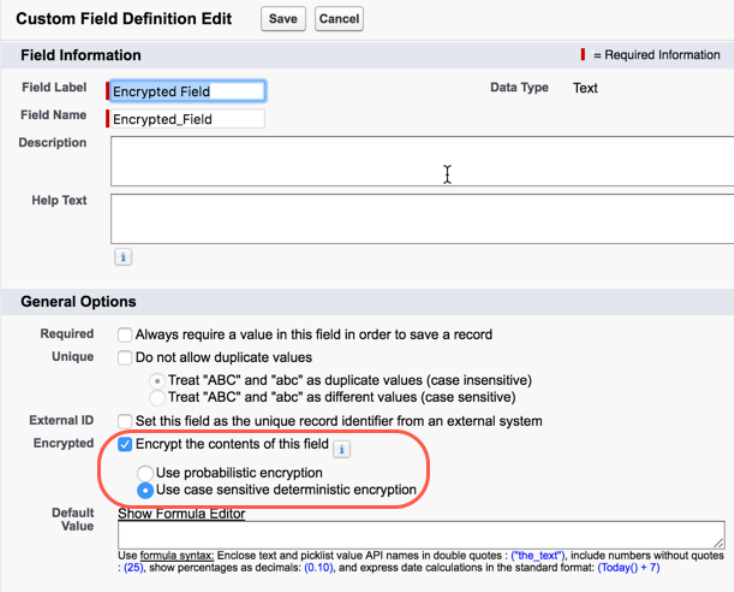Click the Default Value text area
Image resolution: width=734 pixels, height=592 pixels.
420,534
